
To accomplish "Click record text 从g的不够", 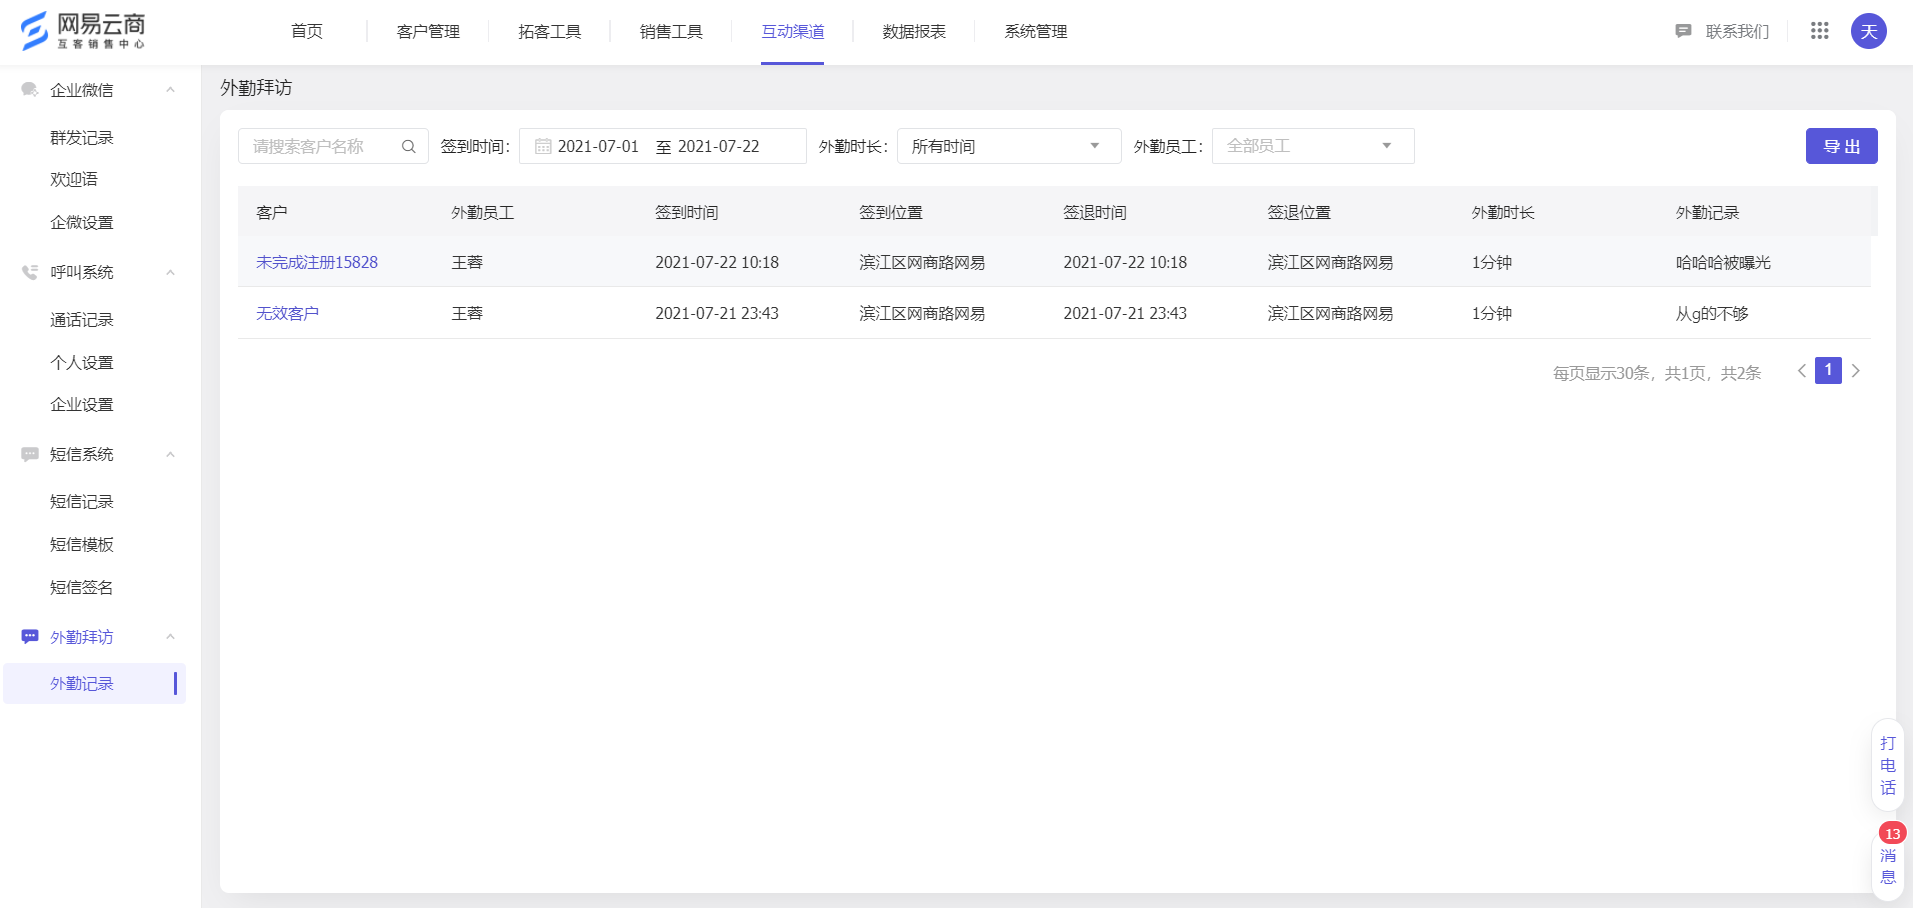I will click(1712, 313).
